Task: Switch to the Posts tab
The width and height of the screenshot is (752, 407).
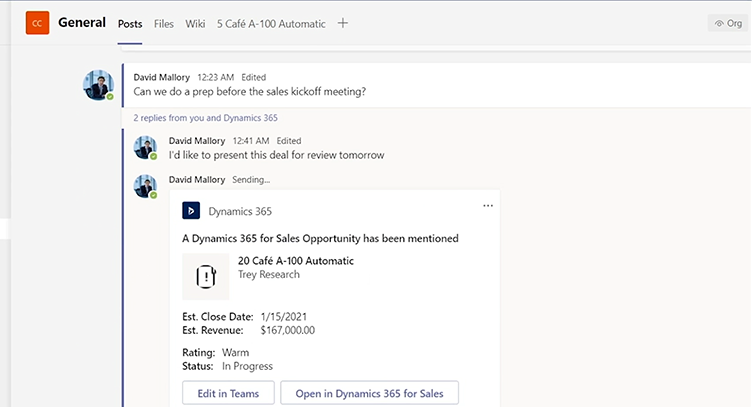Action: (x=130, y=24)
